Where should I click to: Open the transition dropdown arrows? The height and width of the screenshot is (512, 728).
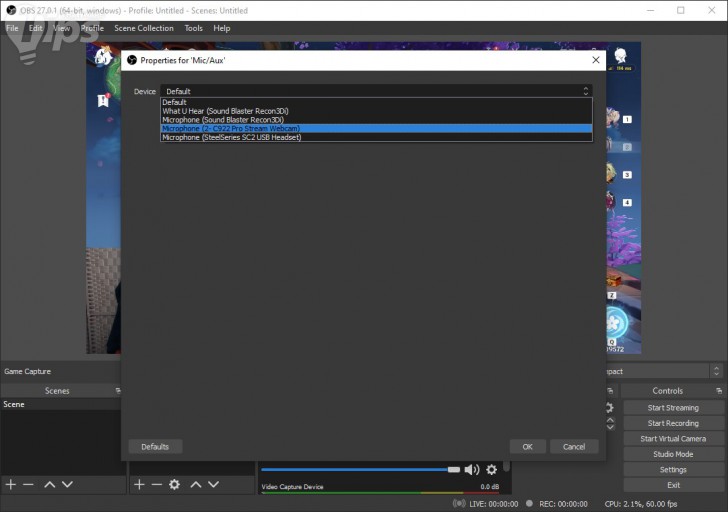(x=716, y=371)
